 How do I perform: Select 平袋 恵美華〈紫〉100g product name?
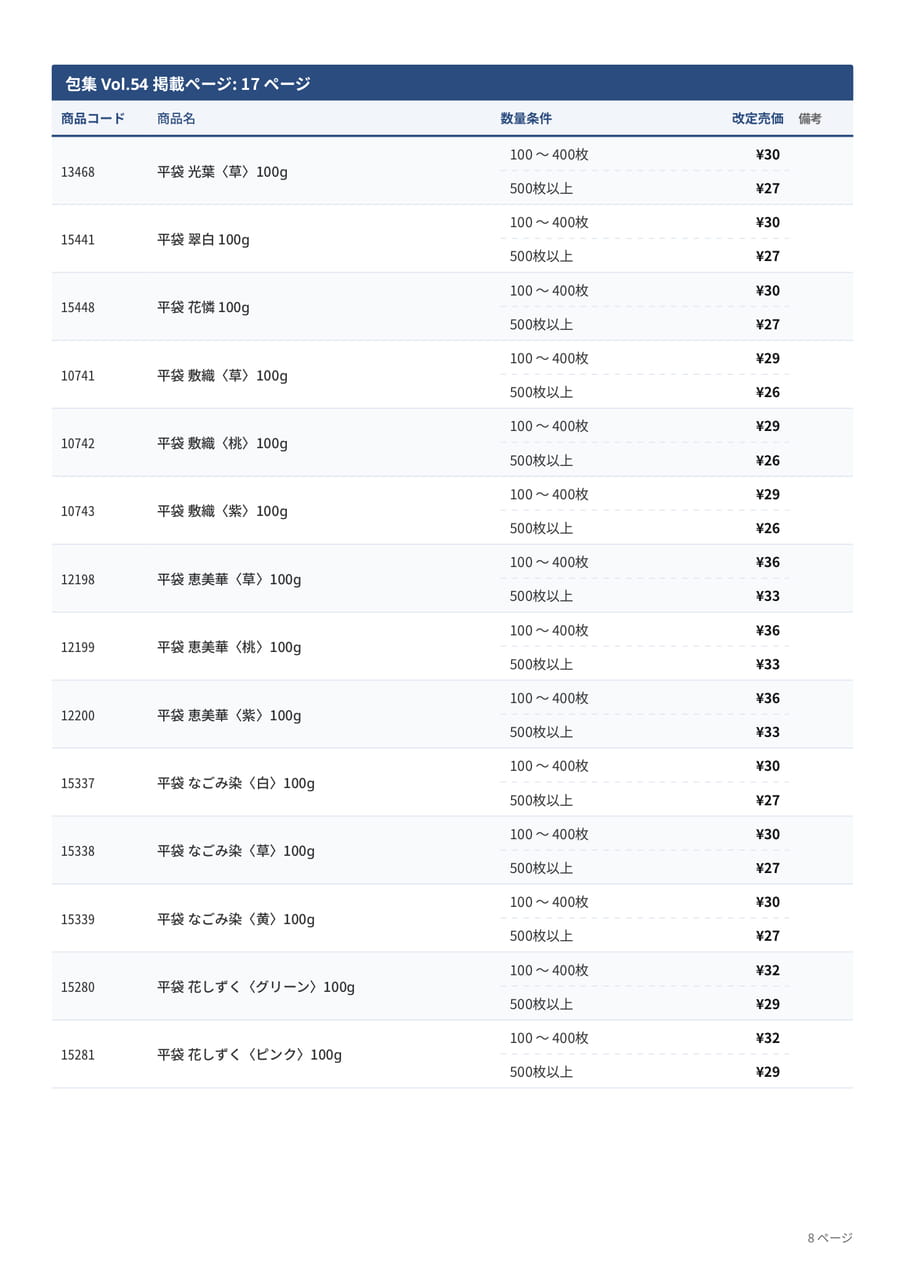[x=229, y=715]
